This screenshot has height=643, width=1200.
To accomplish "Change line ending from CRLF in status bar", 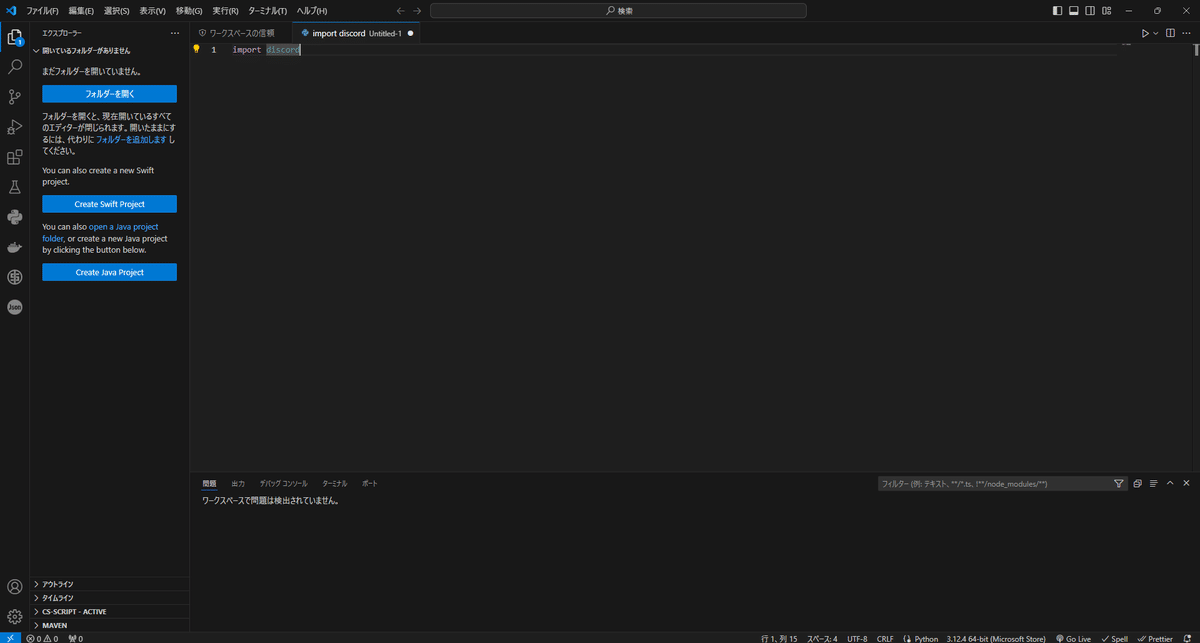I will coord(885,638).
